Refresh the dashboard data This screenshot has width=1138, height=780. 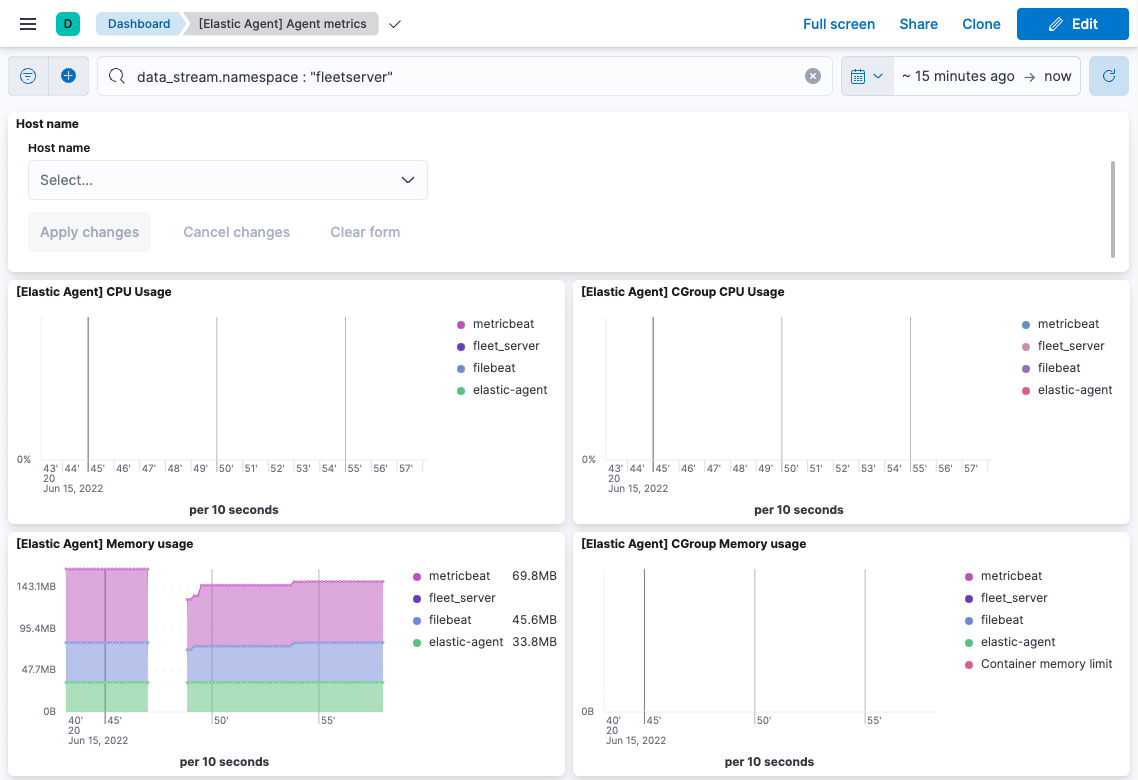(x=1110, y=75)
